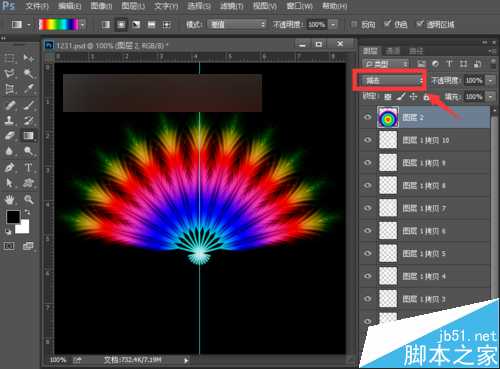Select the Horizontal Type tool

tap(29, 167)
